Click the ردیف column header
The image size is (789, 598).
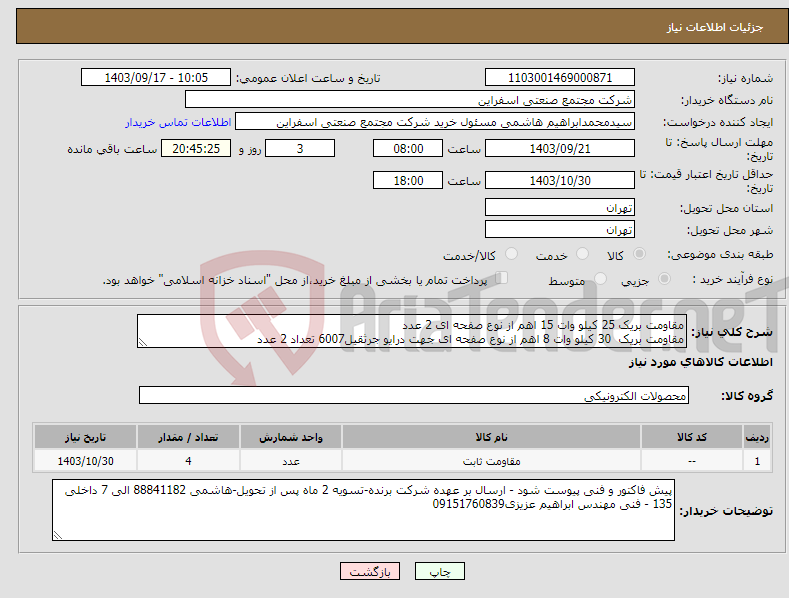click(757, 437)
